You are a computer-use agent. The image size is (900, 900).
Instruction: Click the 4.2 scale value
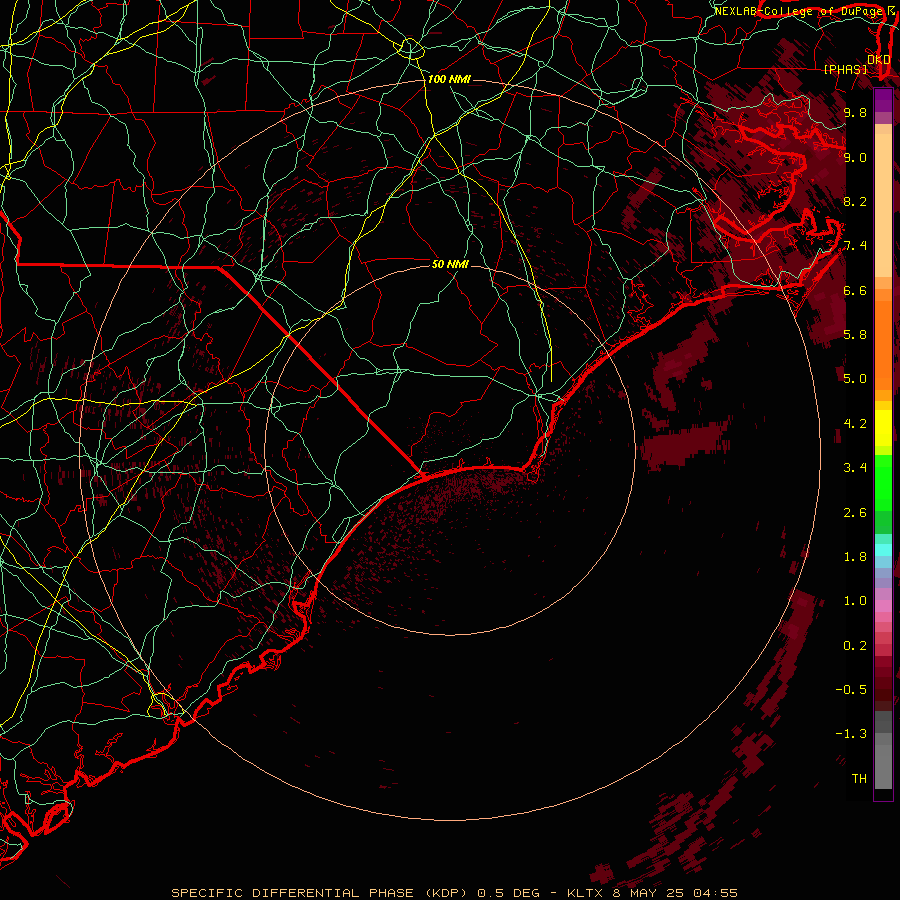click(855, 424)
